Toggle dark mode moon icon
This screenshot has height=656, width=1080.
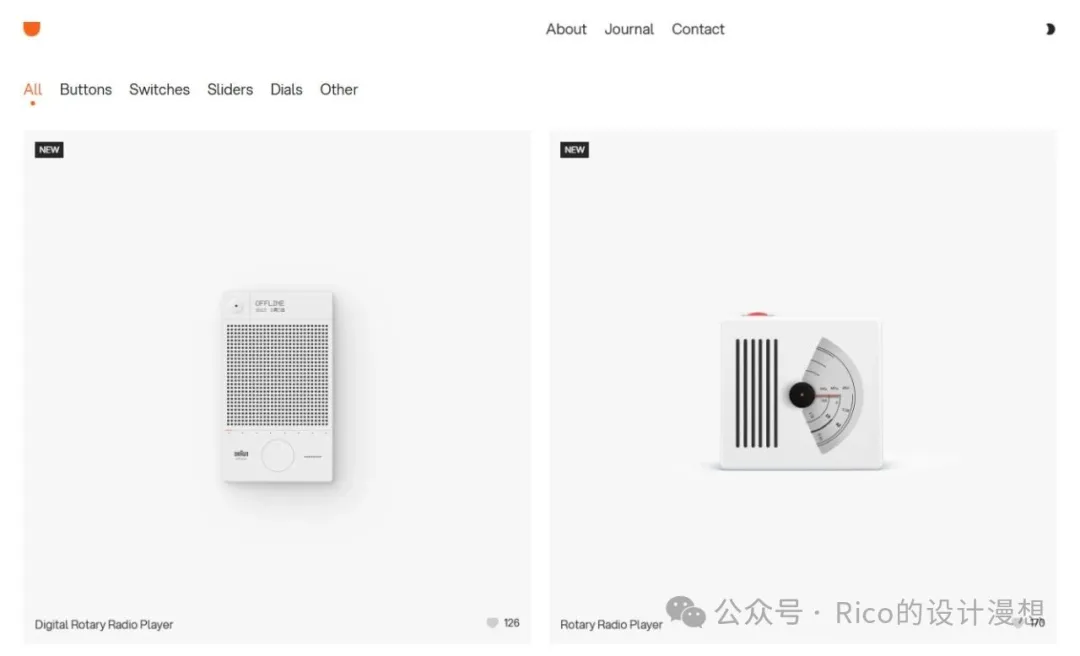coord(1050,29)
